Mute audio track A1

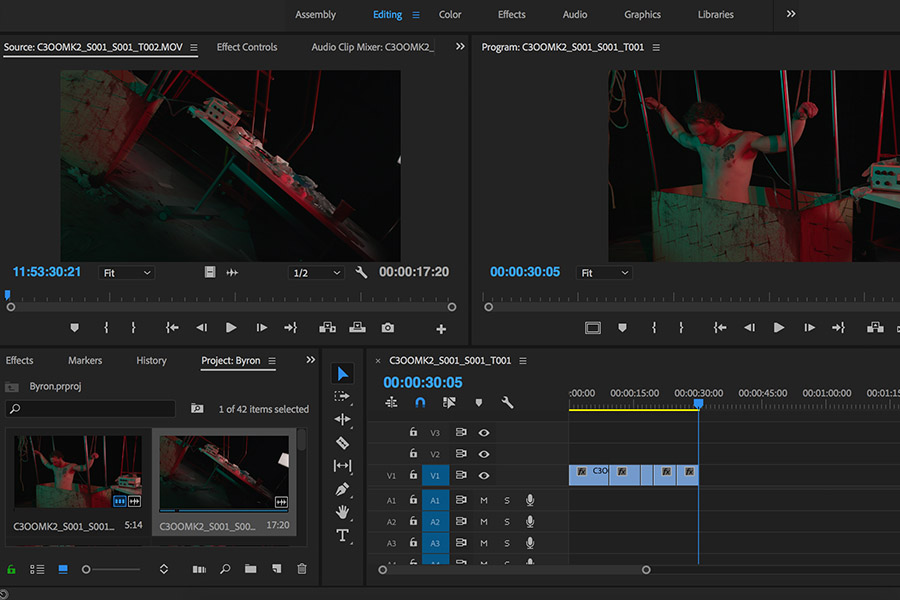pyautogui.click(x=484, y=500)
